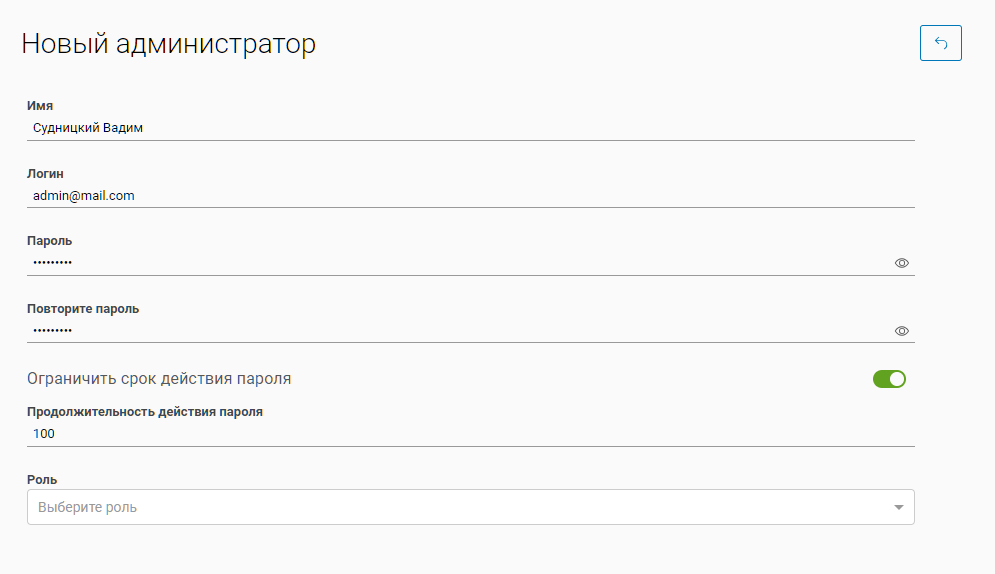The width and height of the screenshot is (995, 574).
Task: Click the 'Повторите пароль' label
Action: point(83,309)
